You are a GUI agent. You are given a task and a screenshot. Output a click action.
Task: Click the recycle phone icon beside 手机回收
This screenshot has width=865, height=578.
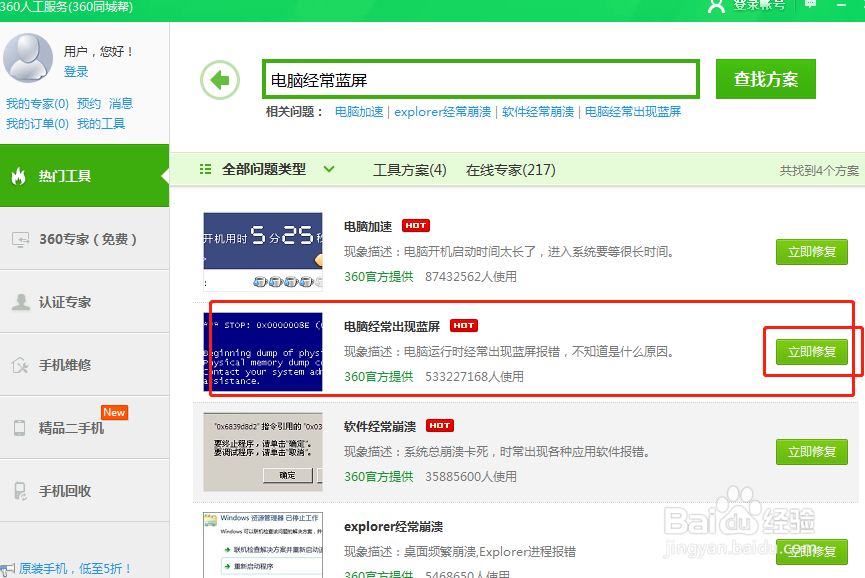(20, 491)
